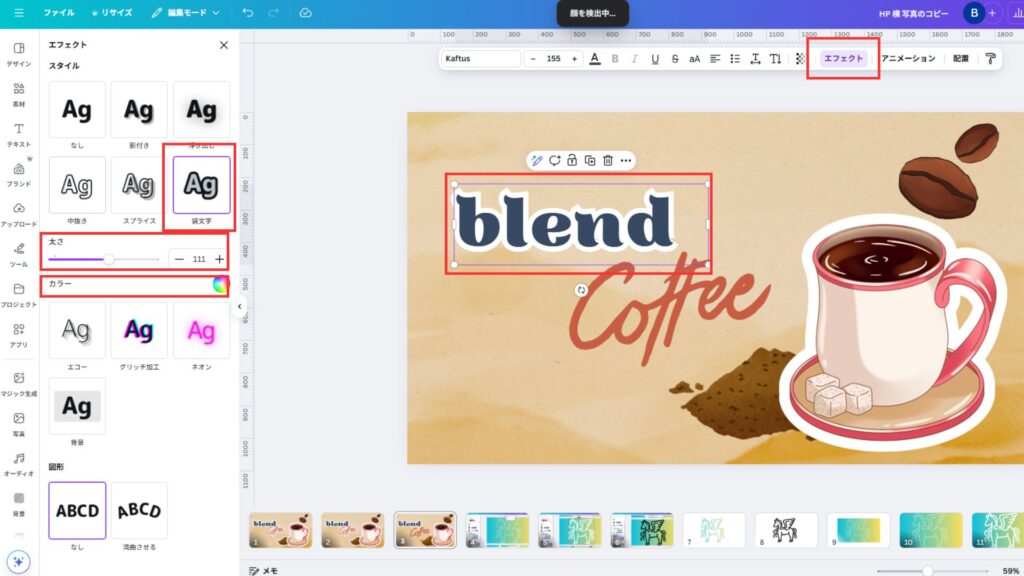Toggle bold formatting in the text toolbar
This screenshot has height=576, width=1024.
point(615,59)
